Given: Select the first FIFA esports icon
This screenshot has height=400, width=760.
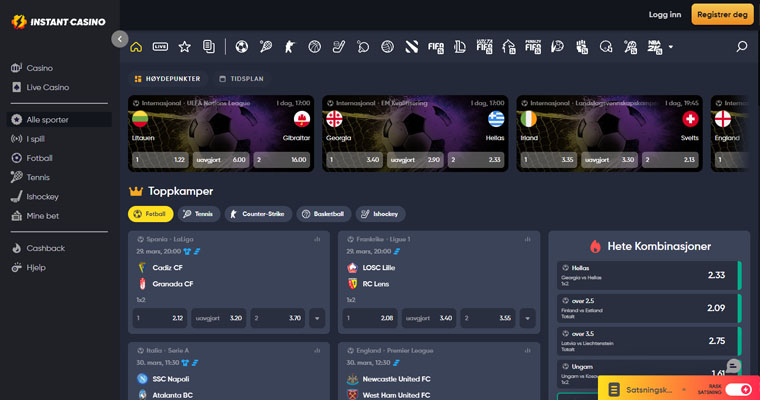Looking at the screenshot, I should click(x=436, y=47).
